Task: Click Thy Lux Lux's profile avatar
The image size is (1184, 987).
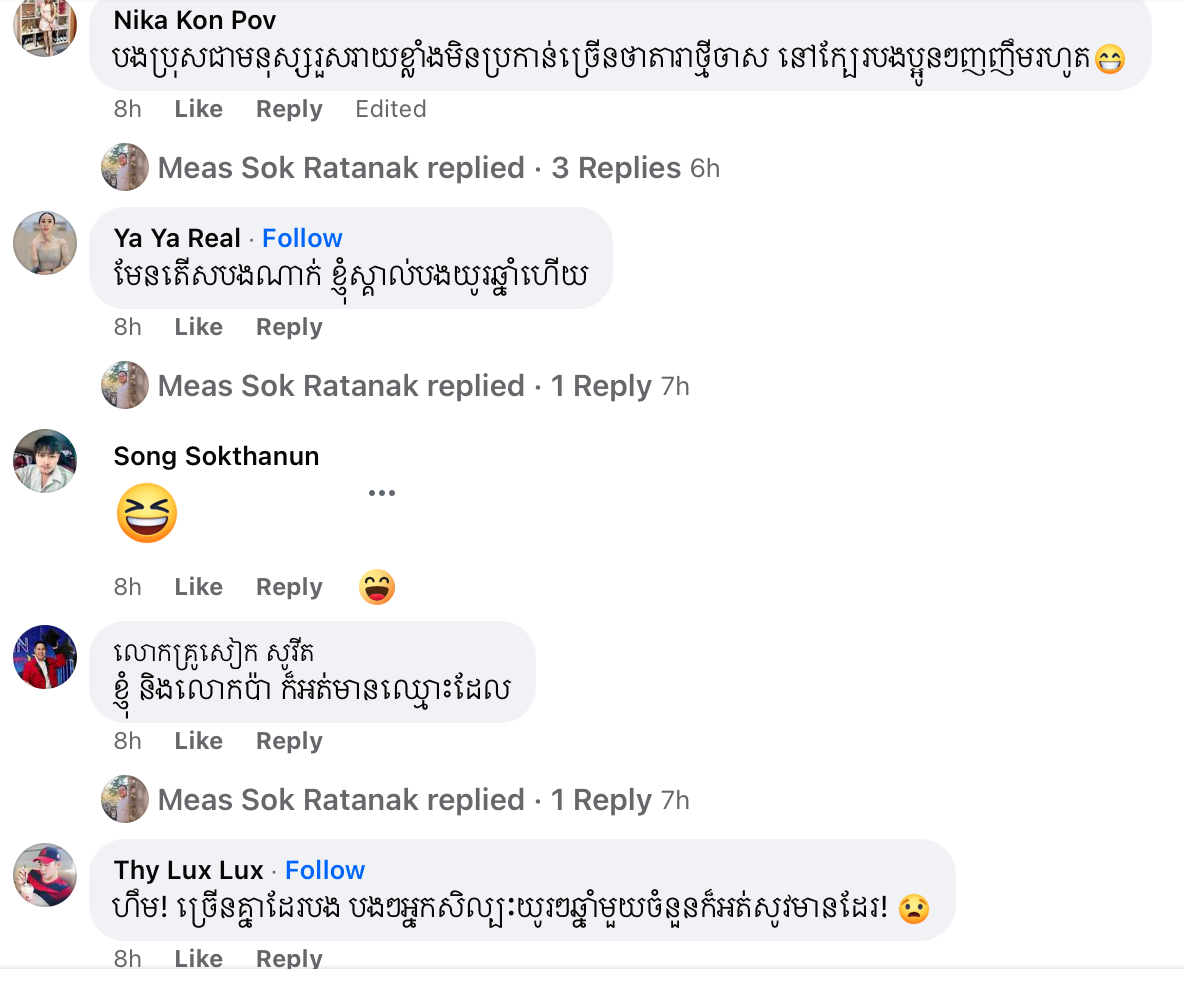Action: click(45, 875)
